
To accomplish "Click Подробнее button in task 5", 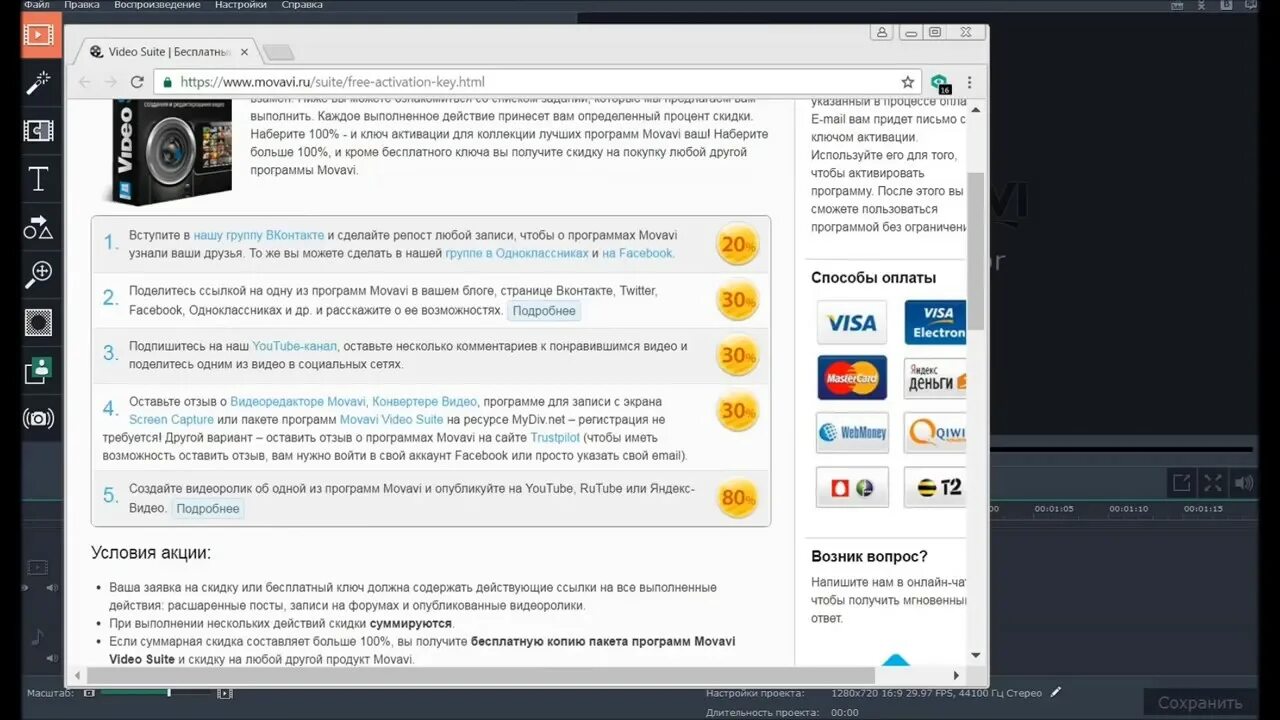I will (208, 509).
